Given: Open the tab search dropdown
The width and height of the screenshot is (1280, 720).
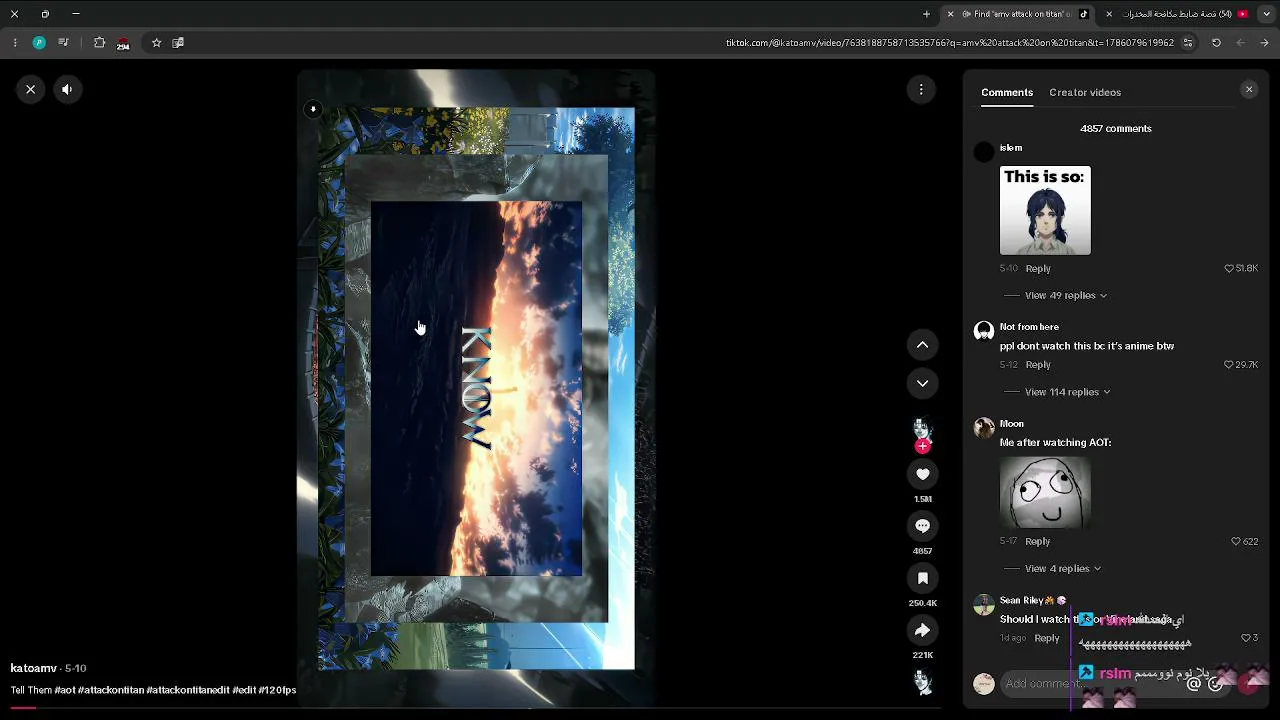Looking at the screenshot, I should [x=1266, y=14].
